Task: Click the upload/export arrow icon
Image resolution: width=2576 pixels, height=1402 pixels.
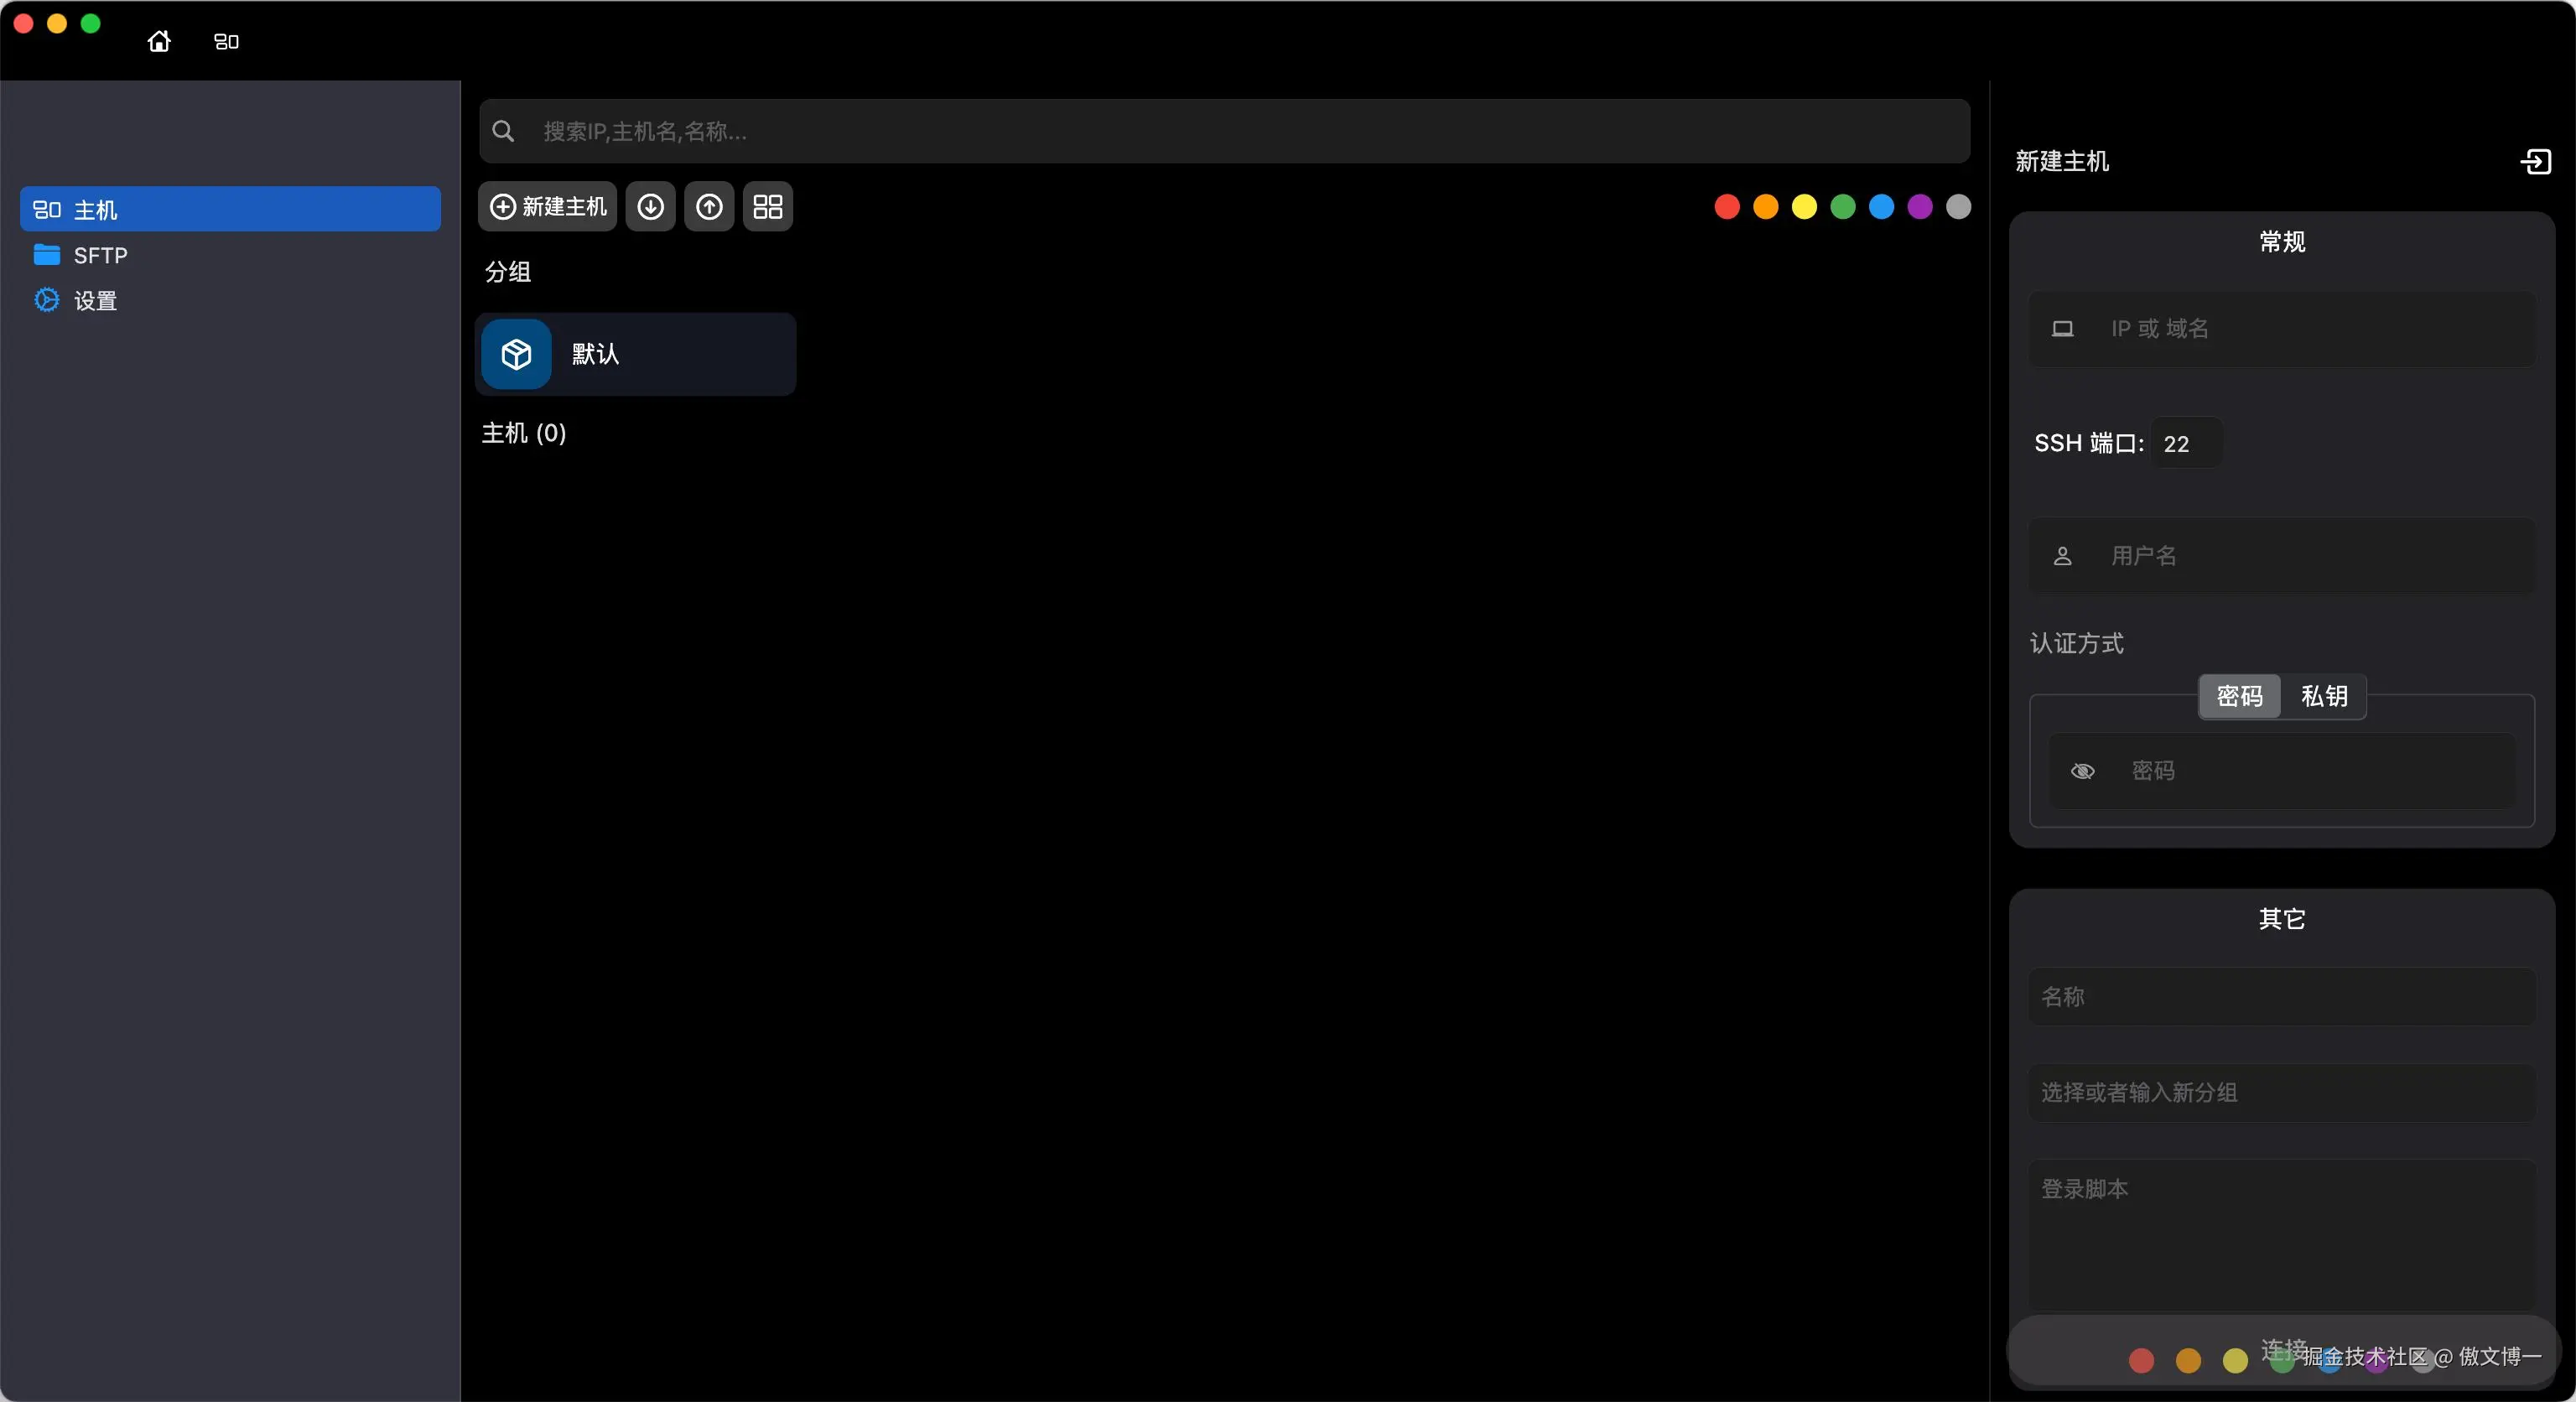Action: tap(709, 207)
